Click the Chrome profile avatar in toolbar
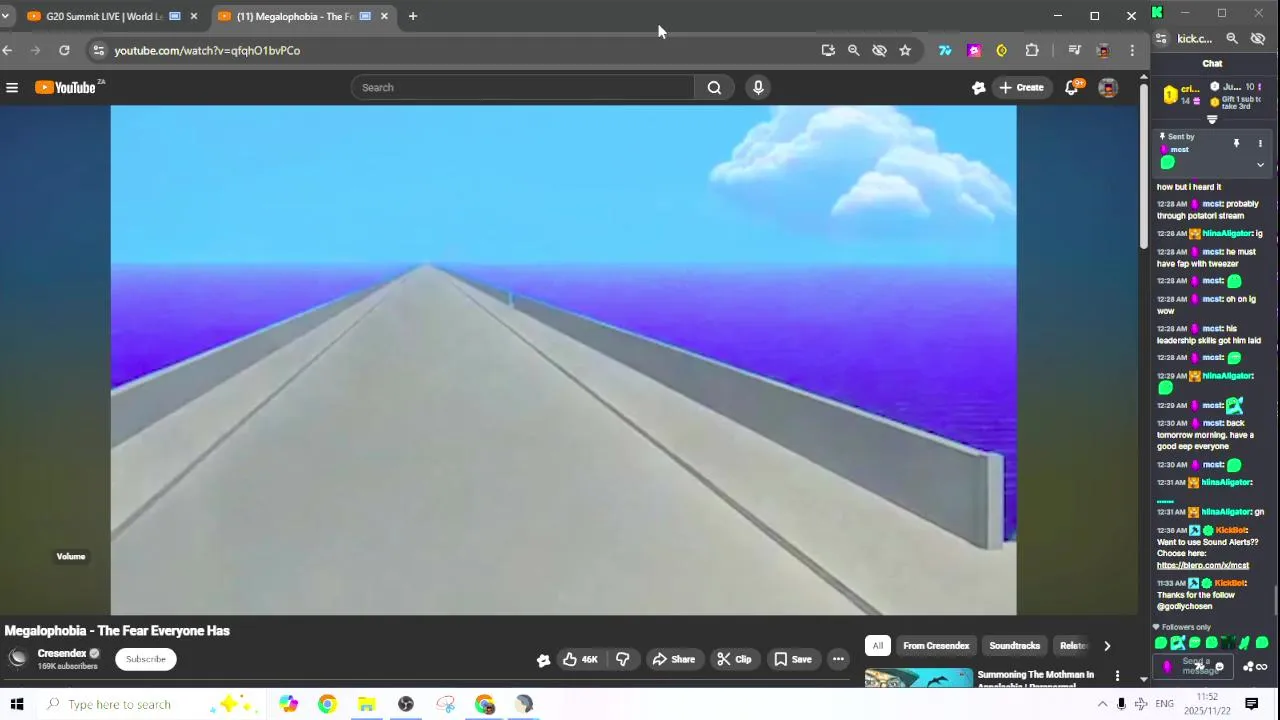1280x720 pixels. [x=1103, y=50]
